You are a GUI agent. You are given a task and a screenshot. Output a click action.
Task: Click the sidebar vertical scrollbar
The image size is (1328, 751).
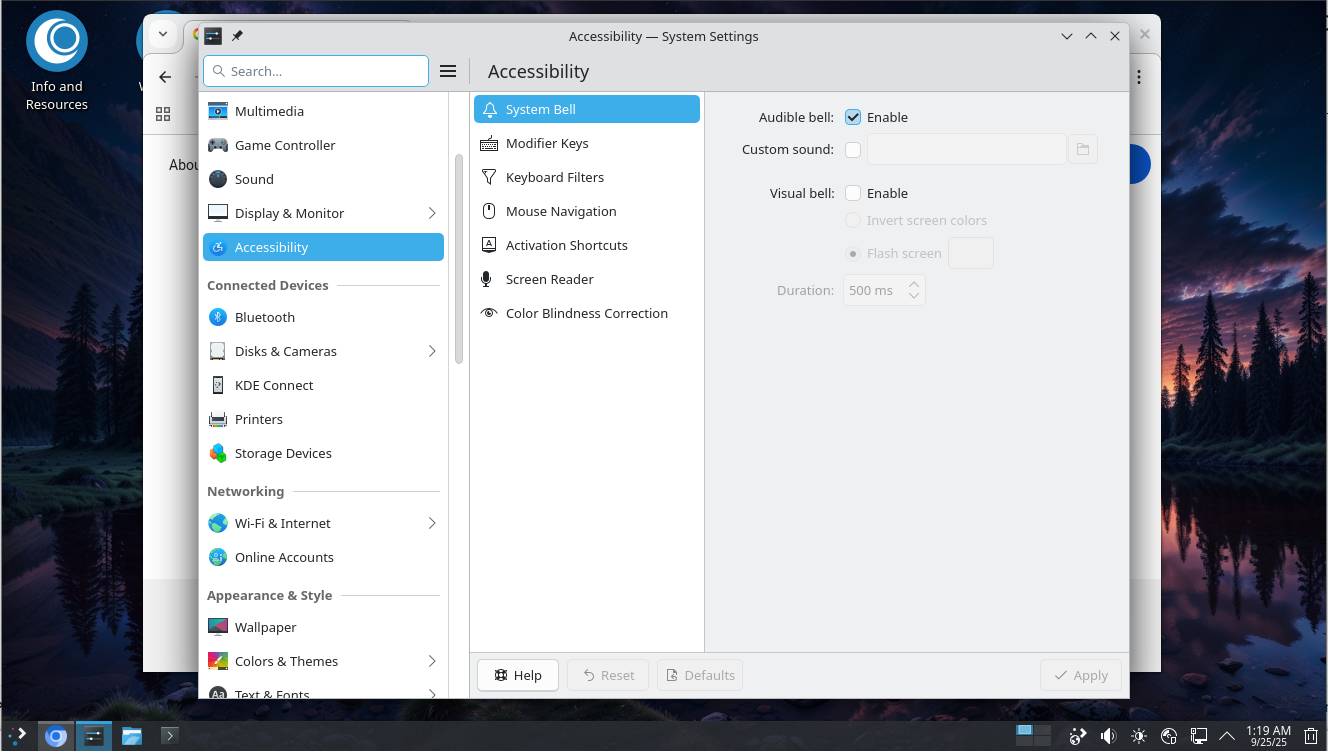point(459,260)
